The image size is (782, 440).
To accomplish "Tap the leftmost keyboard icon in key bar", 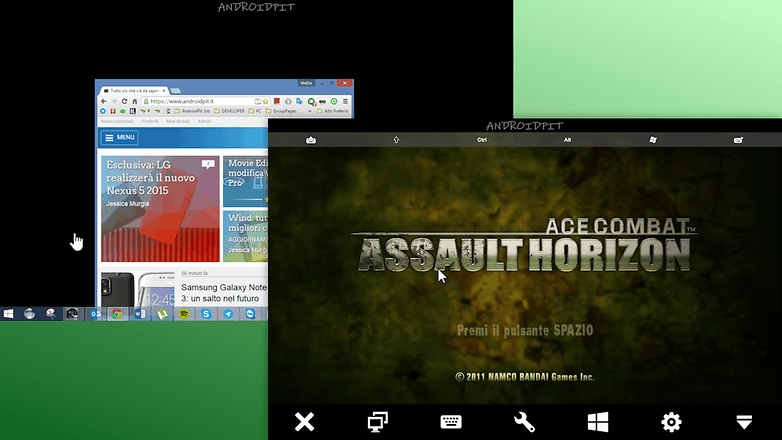I will coord(311,140).
